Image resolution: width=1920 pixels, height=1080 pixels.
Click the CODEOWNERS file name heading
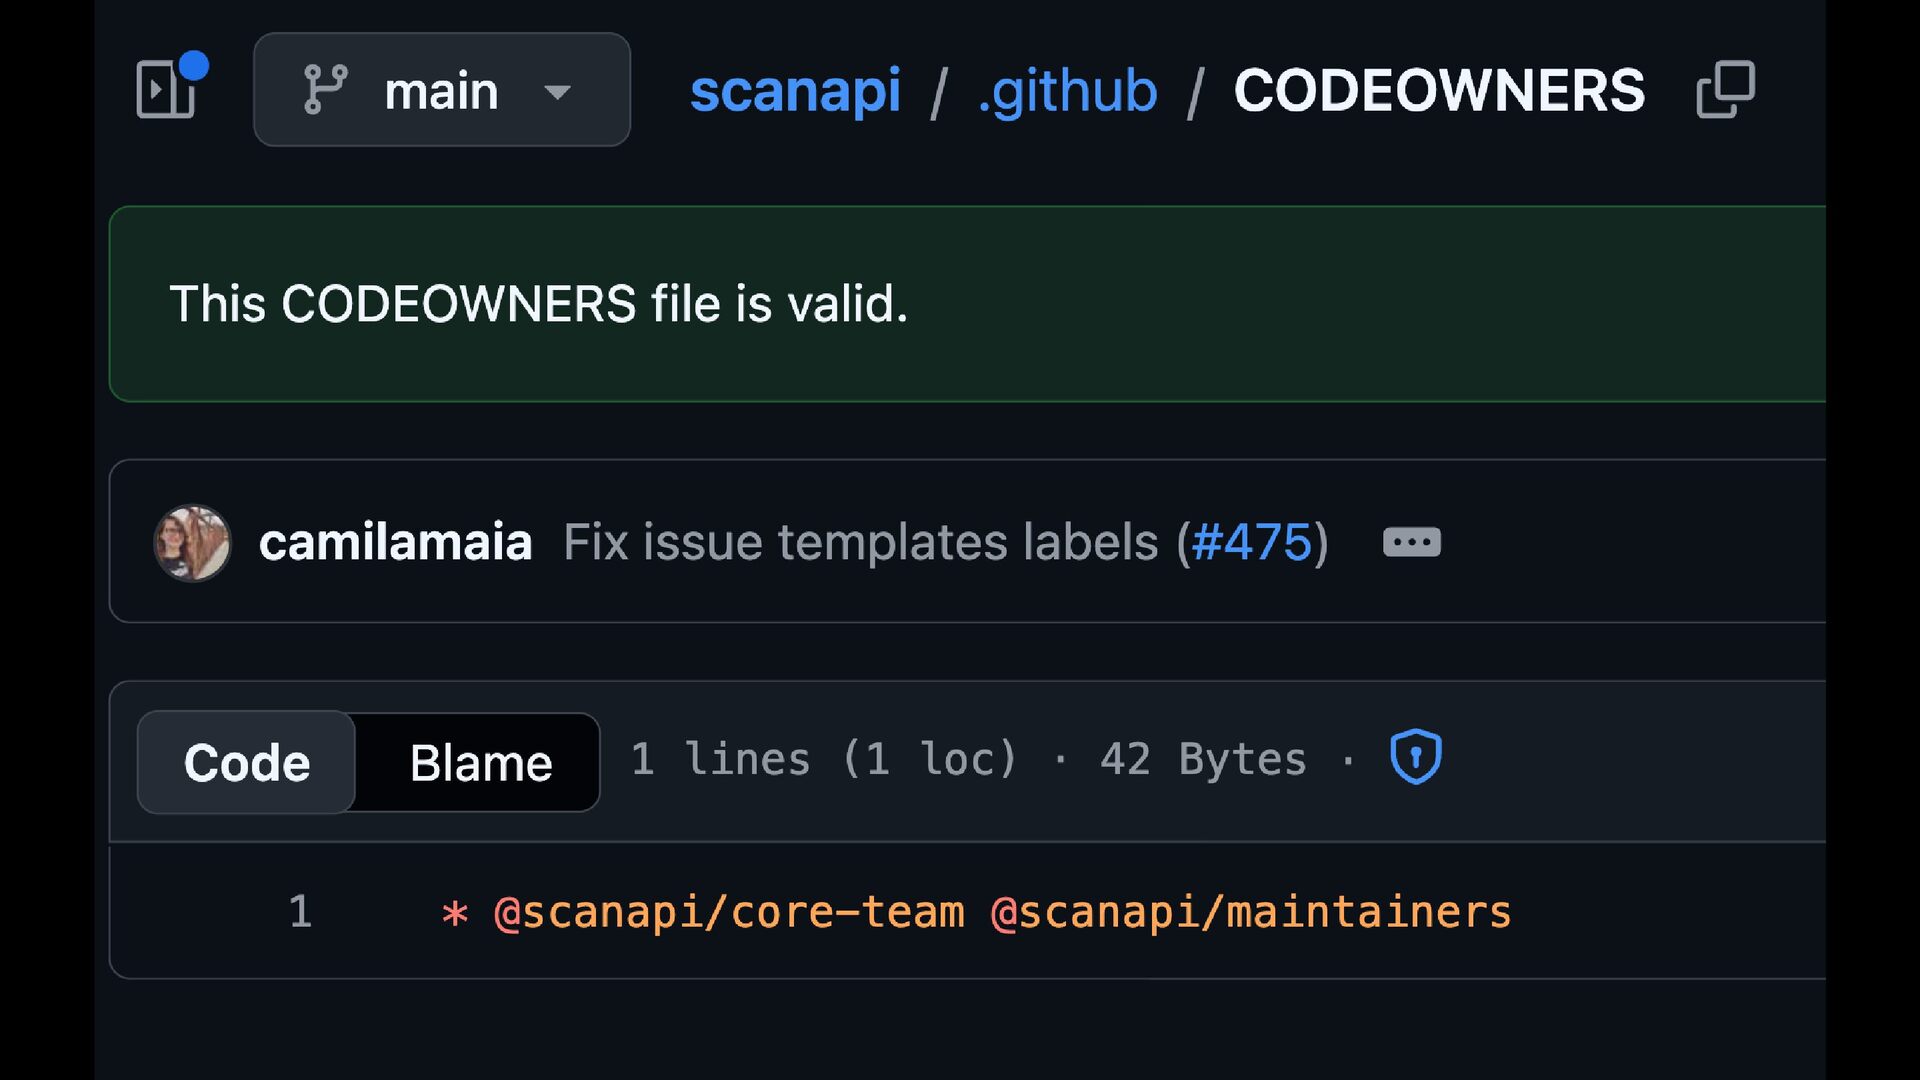[1439, 90]
